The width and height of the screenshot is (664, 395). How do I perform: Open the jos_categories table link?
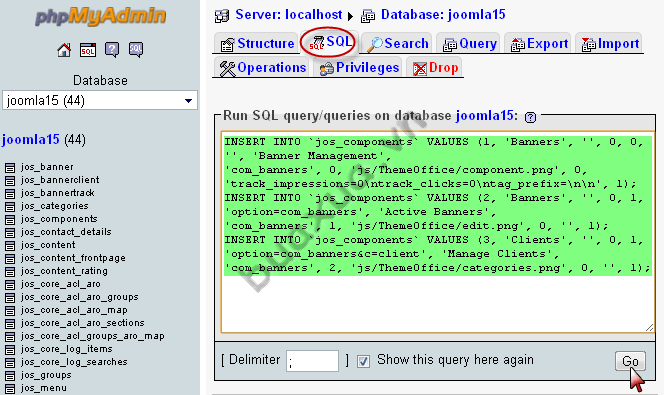pos(55,206)
